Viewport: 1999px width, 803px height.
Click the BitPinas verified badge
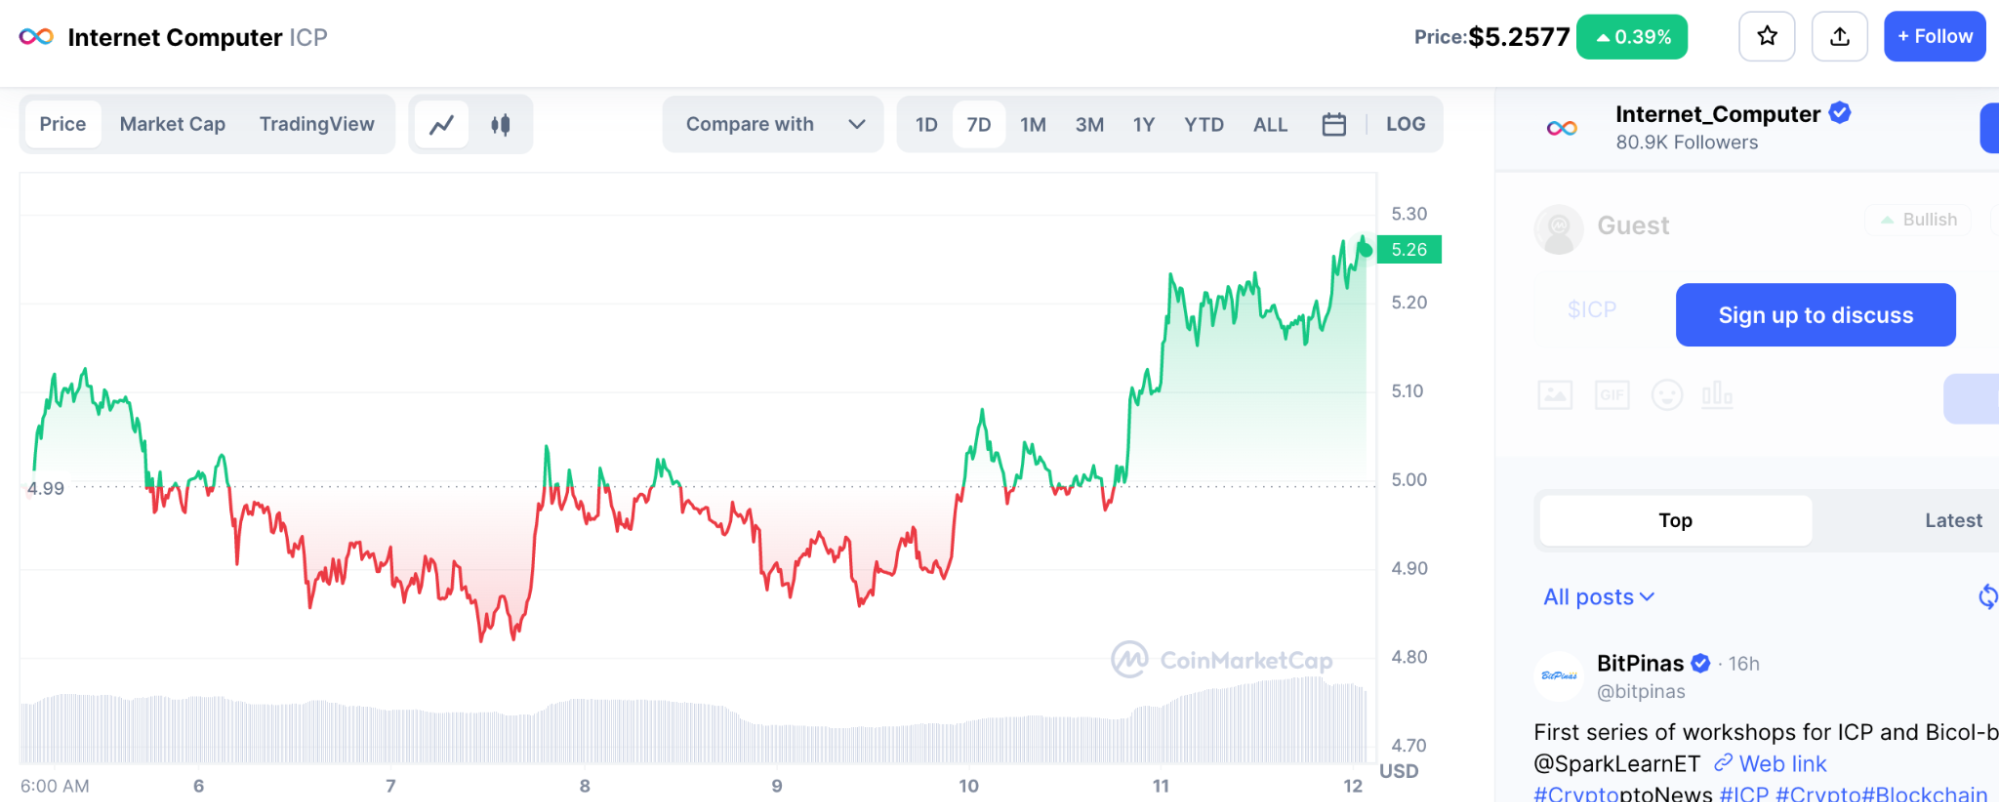[1700, 663]
